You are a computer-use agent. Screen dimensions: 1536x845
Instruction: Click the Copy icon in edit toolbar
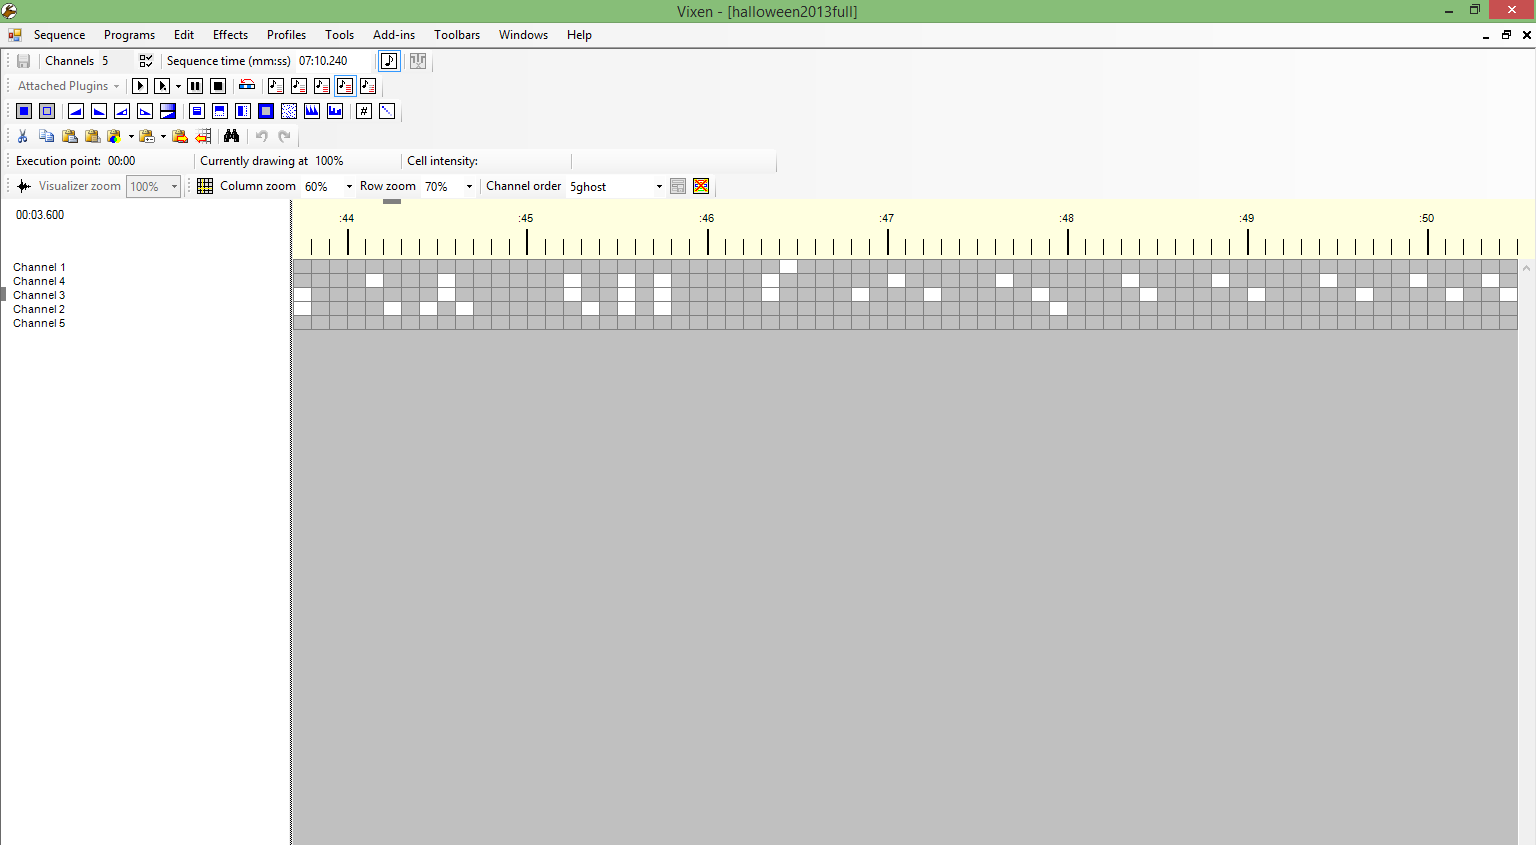46,136
